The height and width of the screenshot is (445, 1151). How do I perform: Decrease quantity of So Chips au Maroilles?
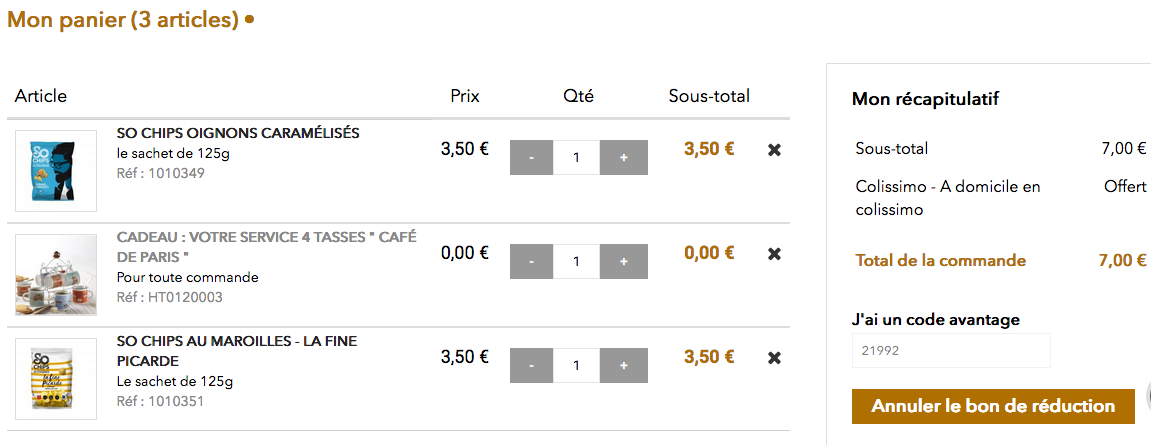point(532,366)
